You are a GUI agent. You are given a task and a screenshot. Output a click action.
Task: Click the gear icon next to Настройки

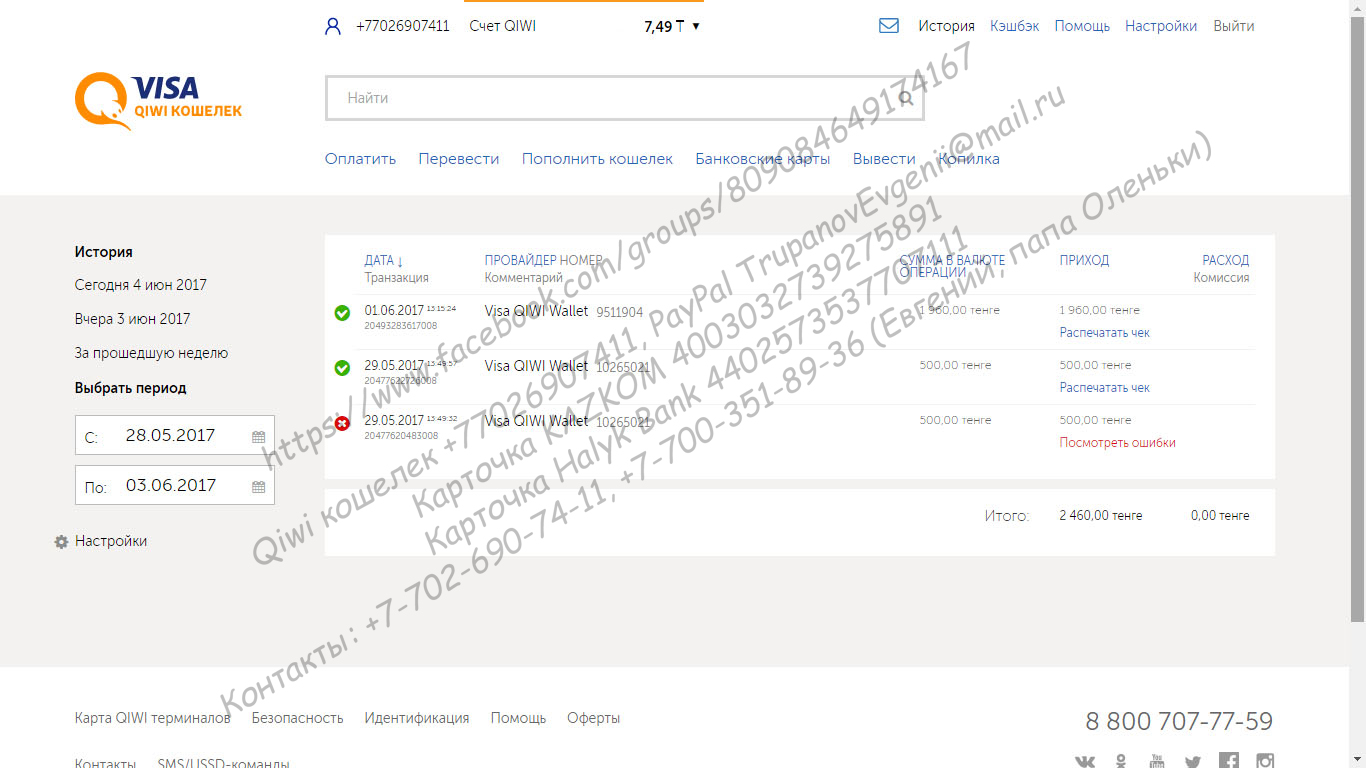tap(61, 541)
